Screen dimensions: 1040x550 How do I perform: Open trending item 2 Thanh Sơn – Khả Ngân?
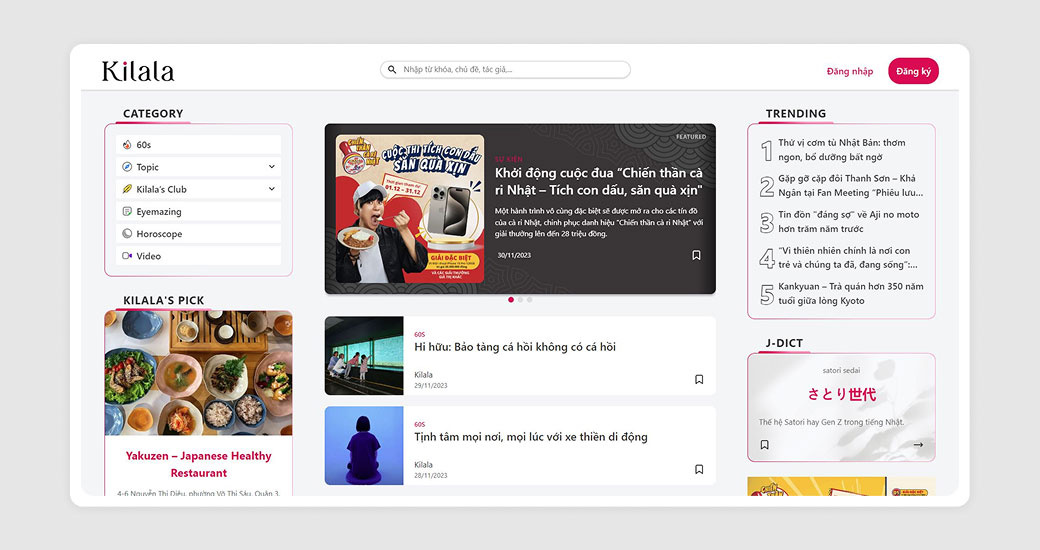click(842, 186)
